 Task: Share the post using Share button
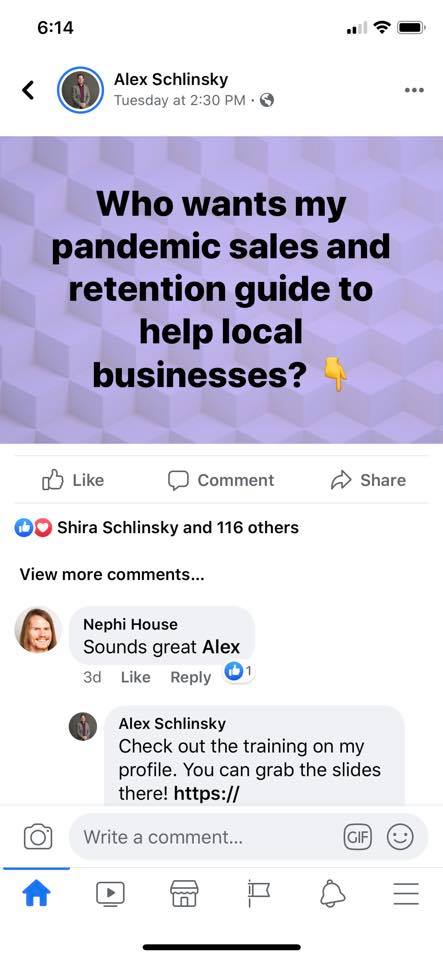[368, 481]
